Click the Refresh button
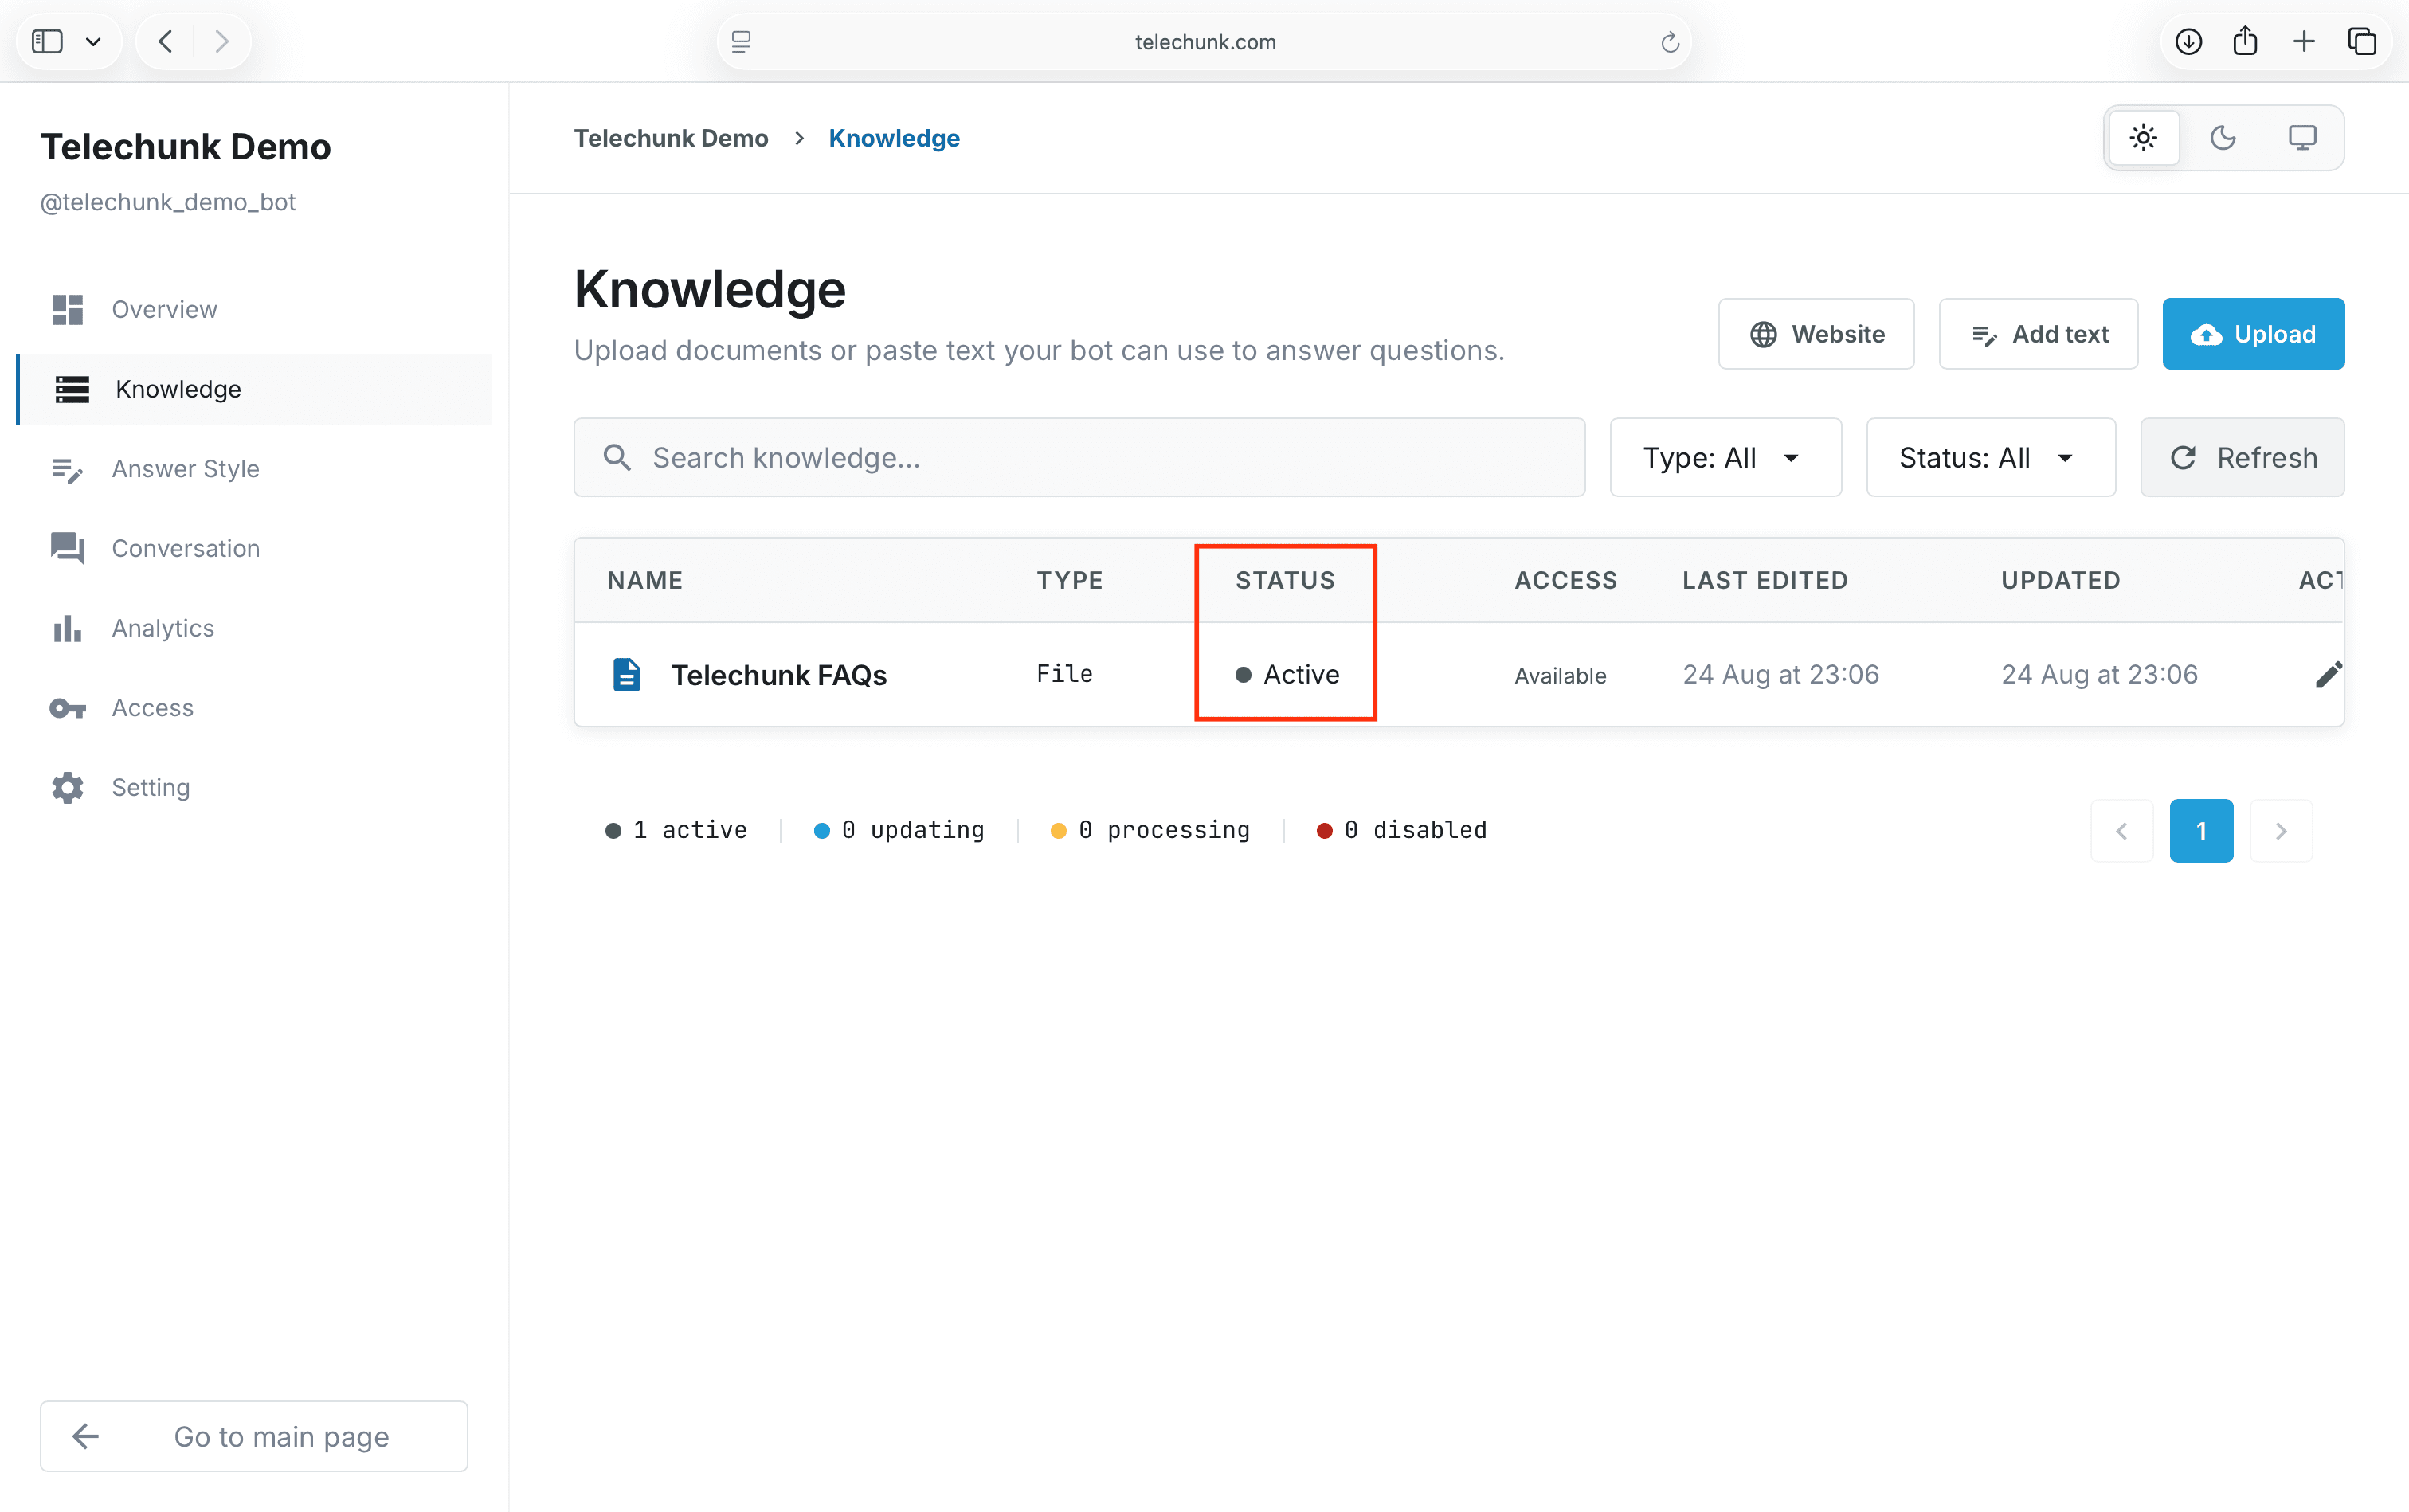This screenshot has height=1512, width=2409. pos(2242,457)
